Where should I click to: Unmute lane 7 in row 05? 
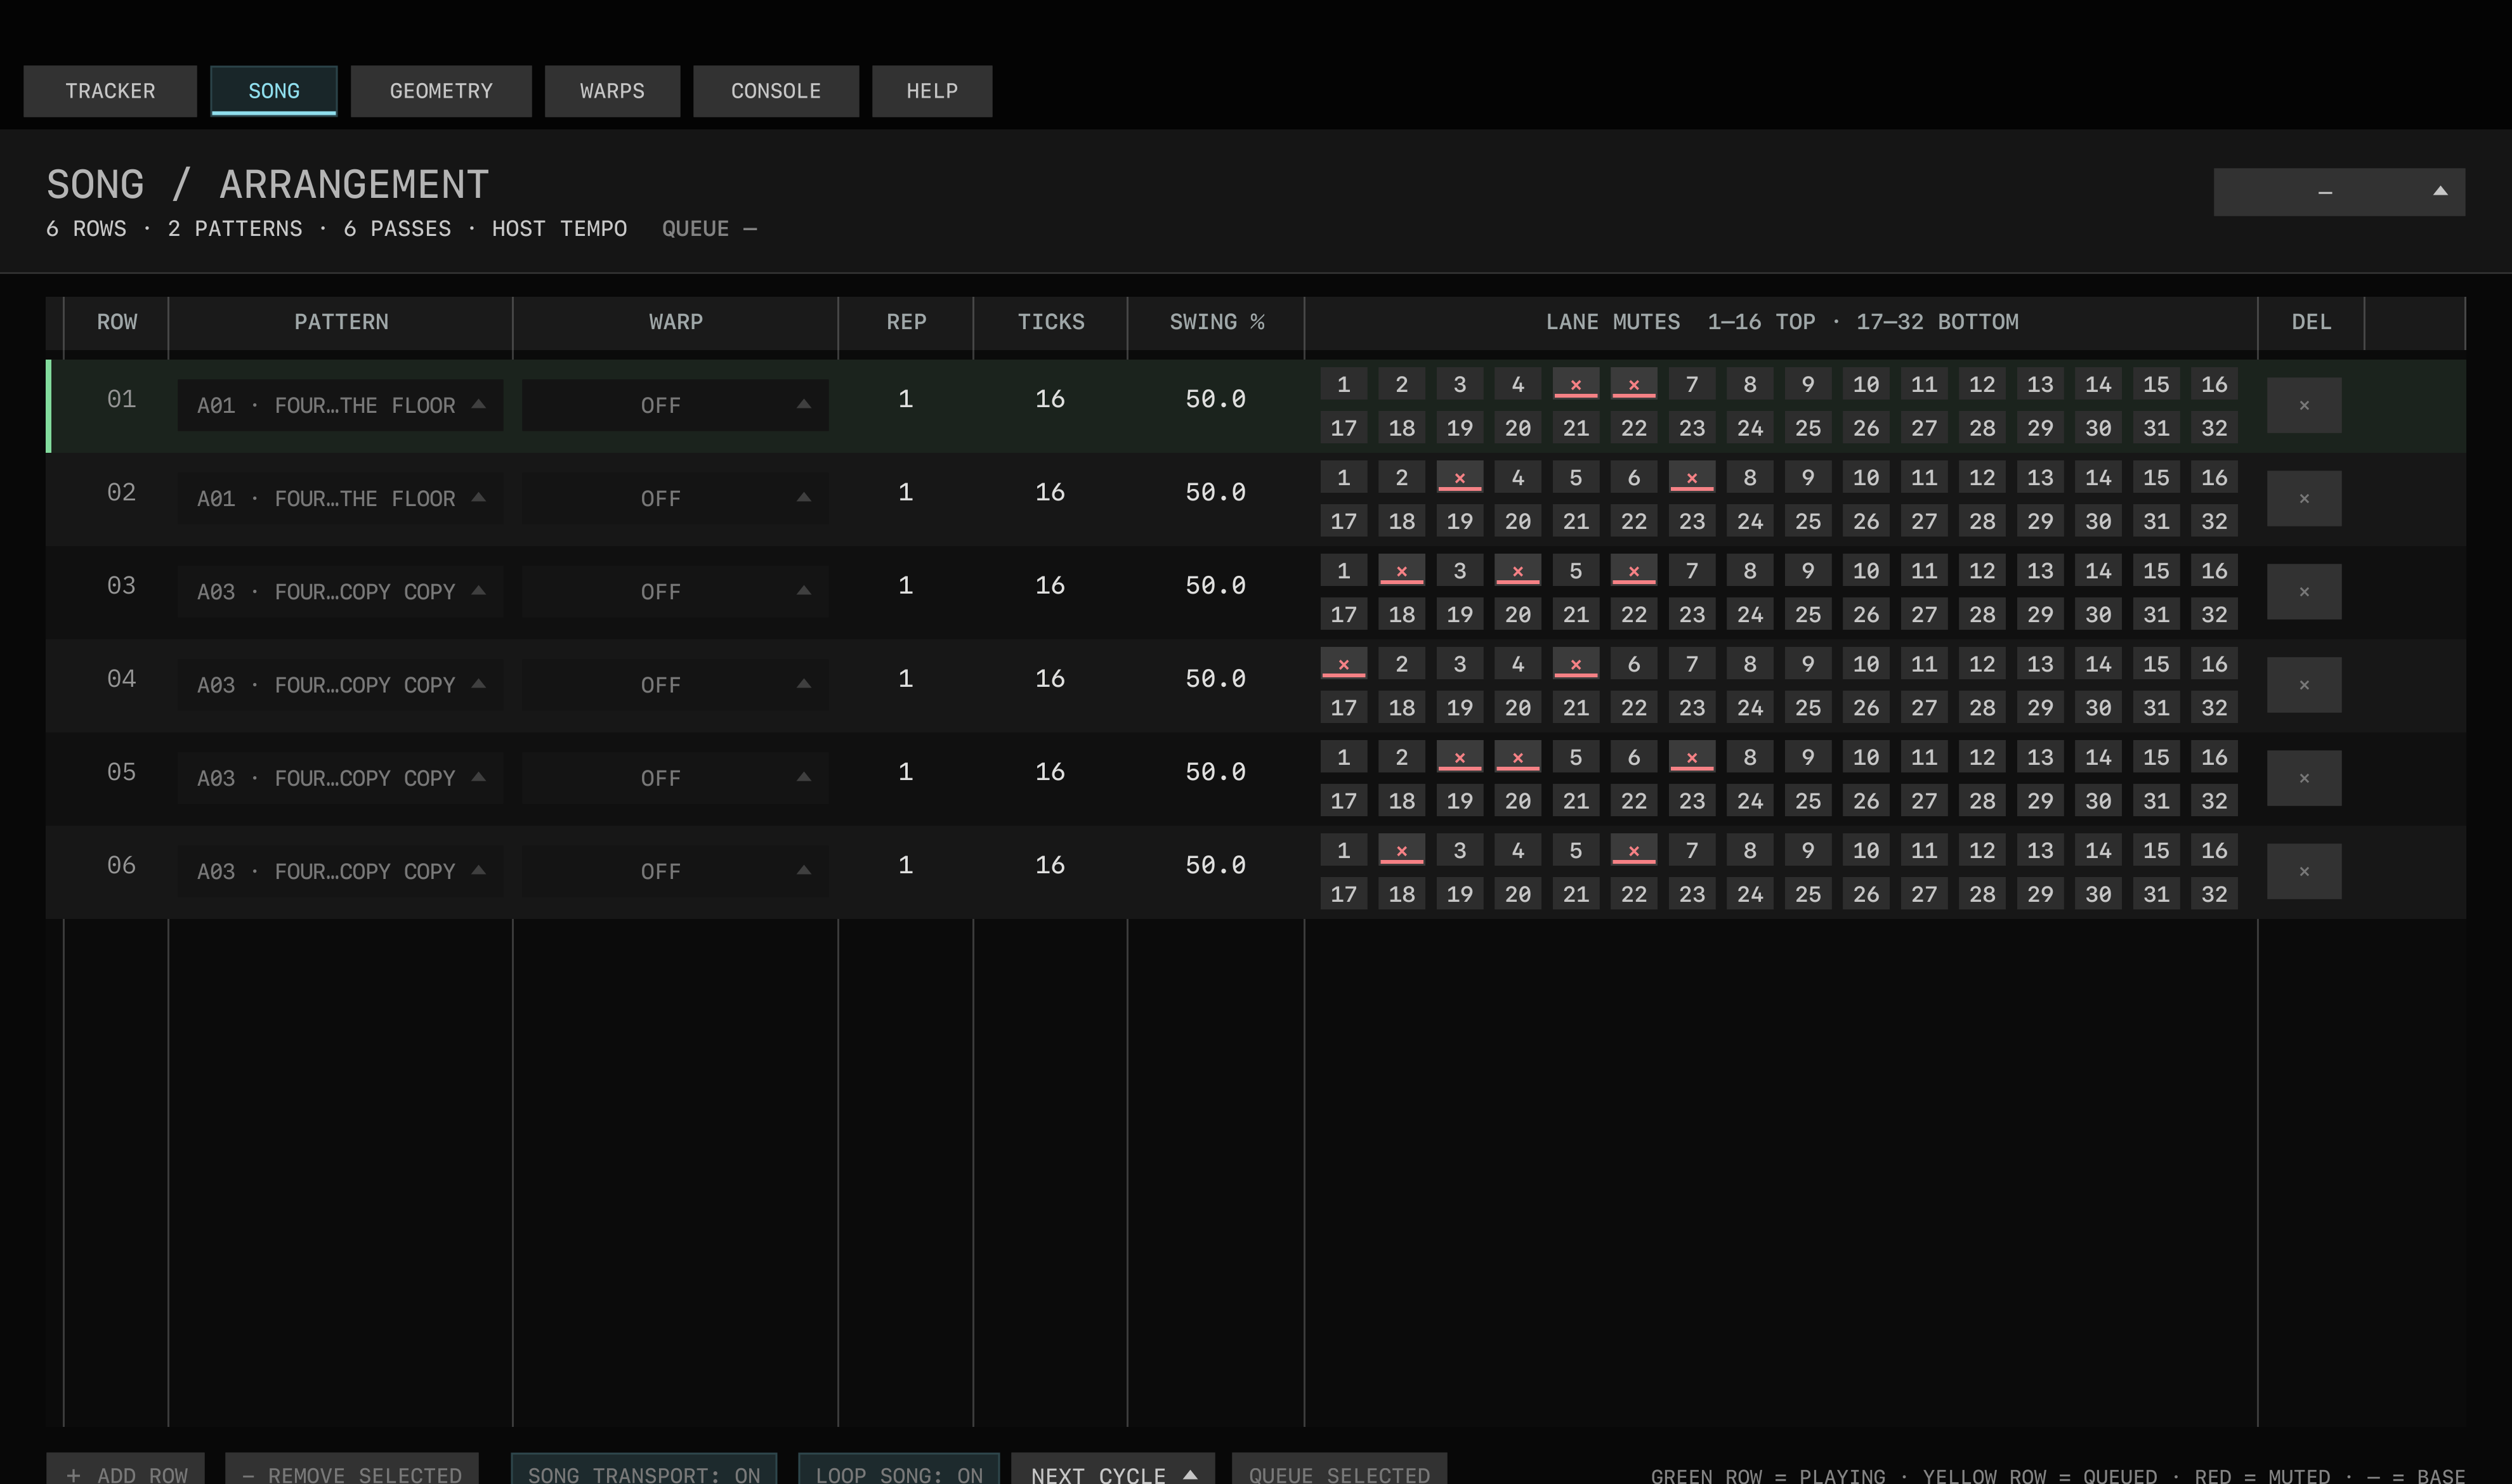pos(1691,757)
